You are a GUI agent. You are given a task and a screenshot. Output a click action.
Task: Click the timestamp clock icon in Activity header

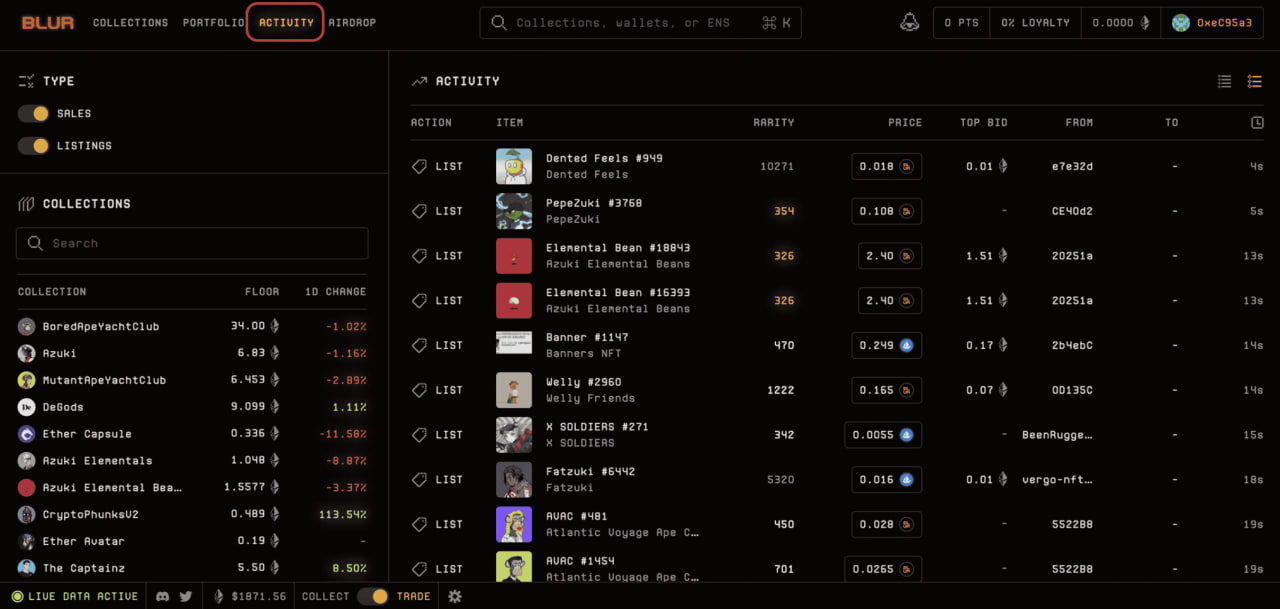(1257, 121)
